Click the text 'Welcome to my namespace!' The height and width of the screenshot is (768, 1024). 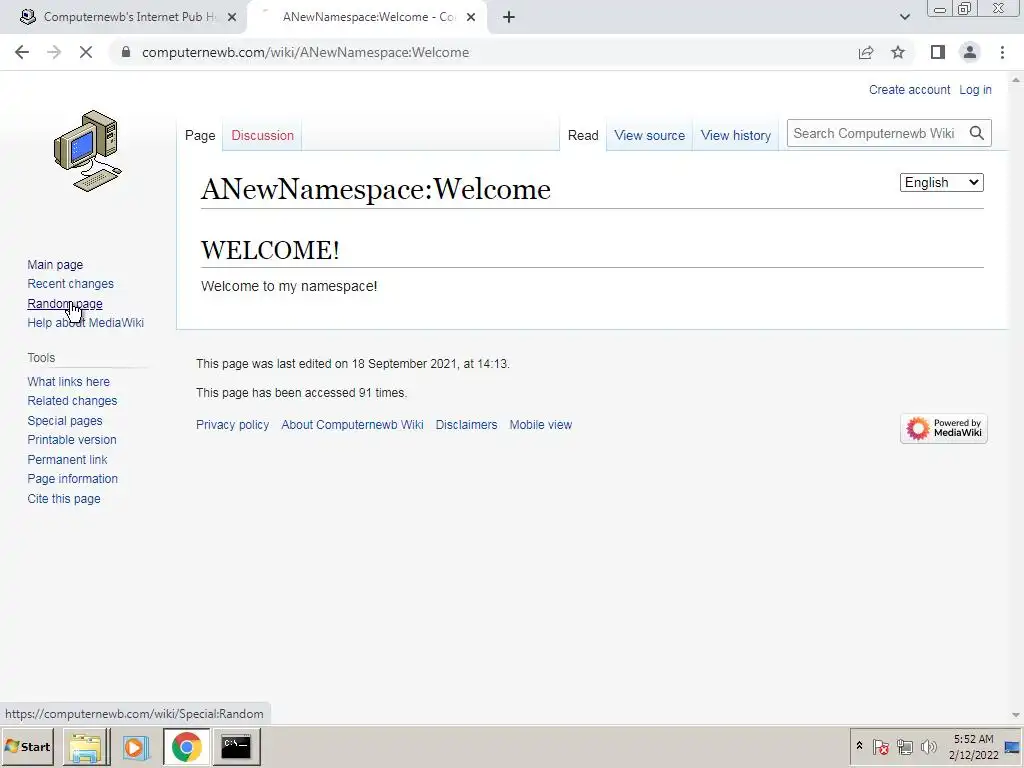tap(289, 286)
